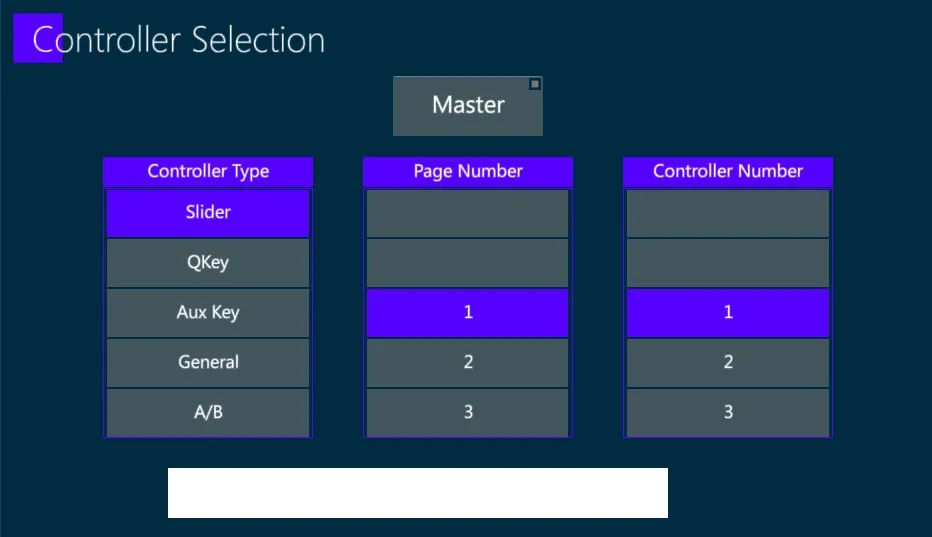Image resolution: width=932 pixels, height=537 pixels.
Task: Select QKey controller type
Action: pos(208,263)
